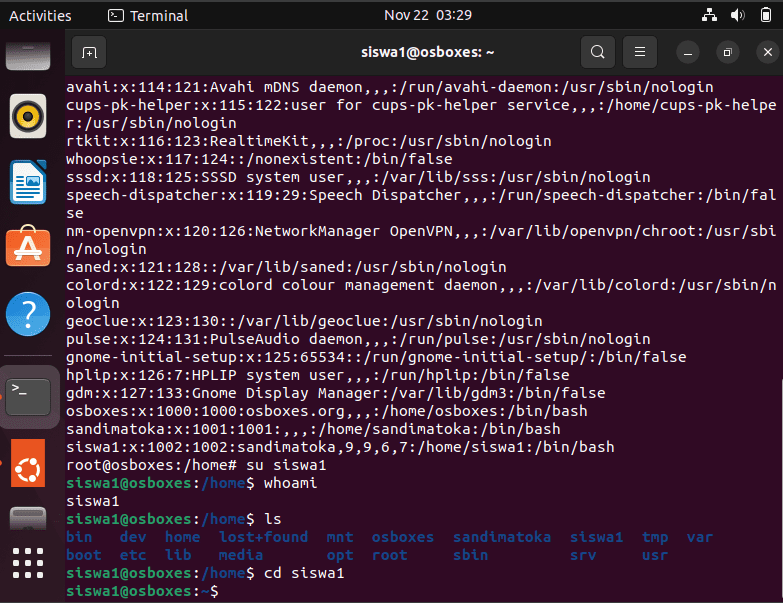Open the date and time calendar panel
Viewport: 783px width, 603px height.
(428, 15)
